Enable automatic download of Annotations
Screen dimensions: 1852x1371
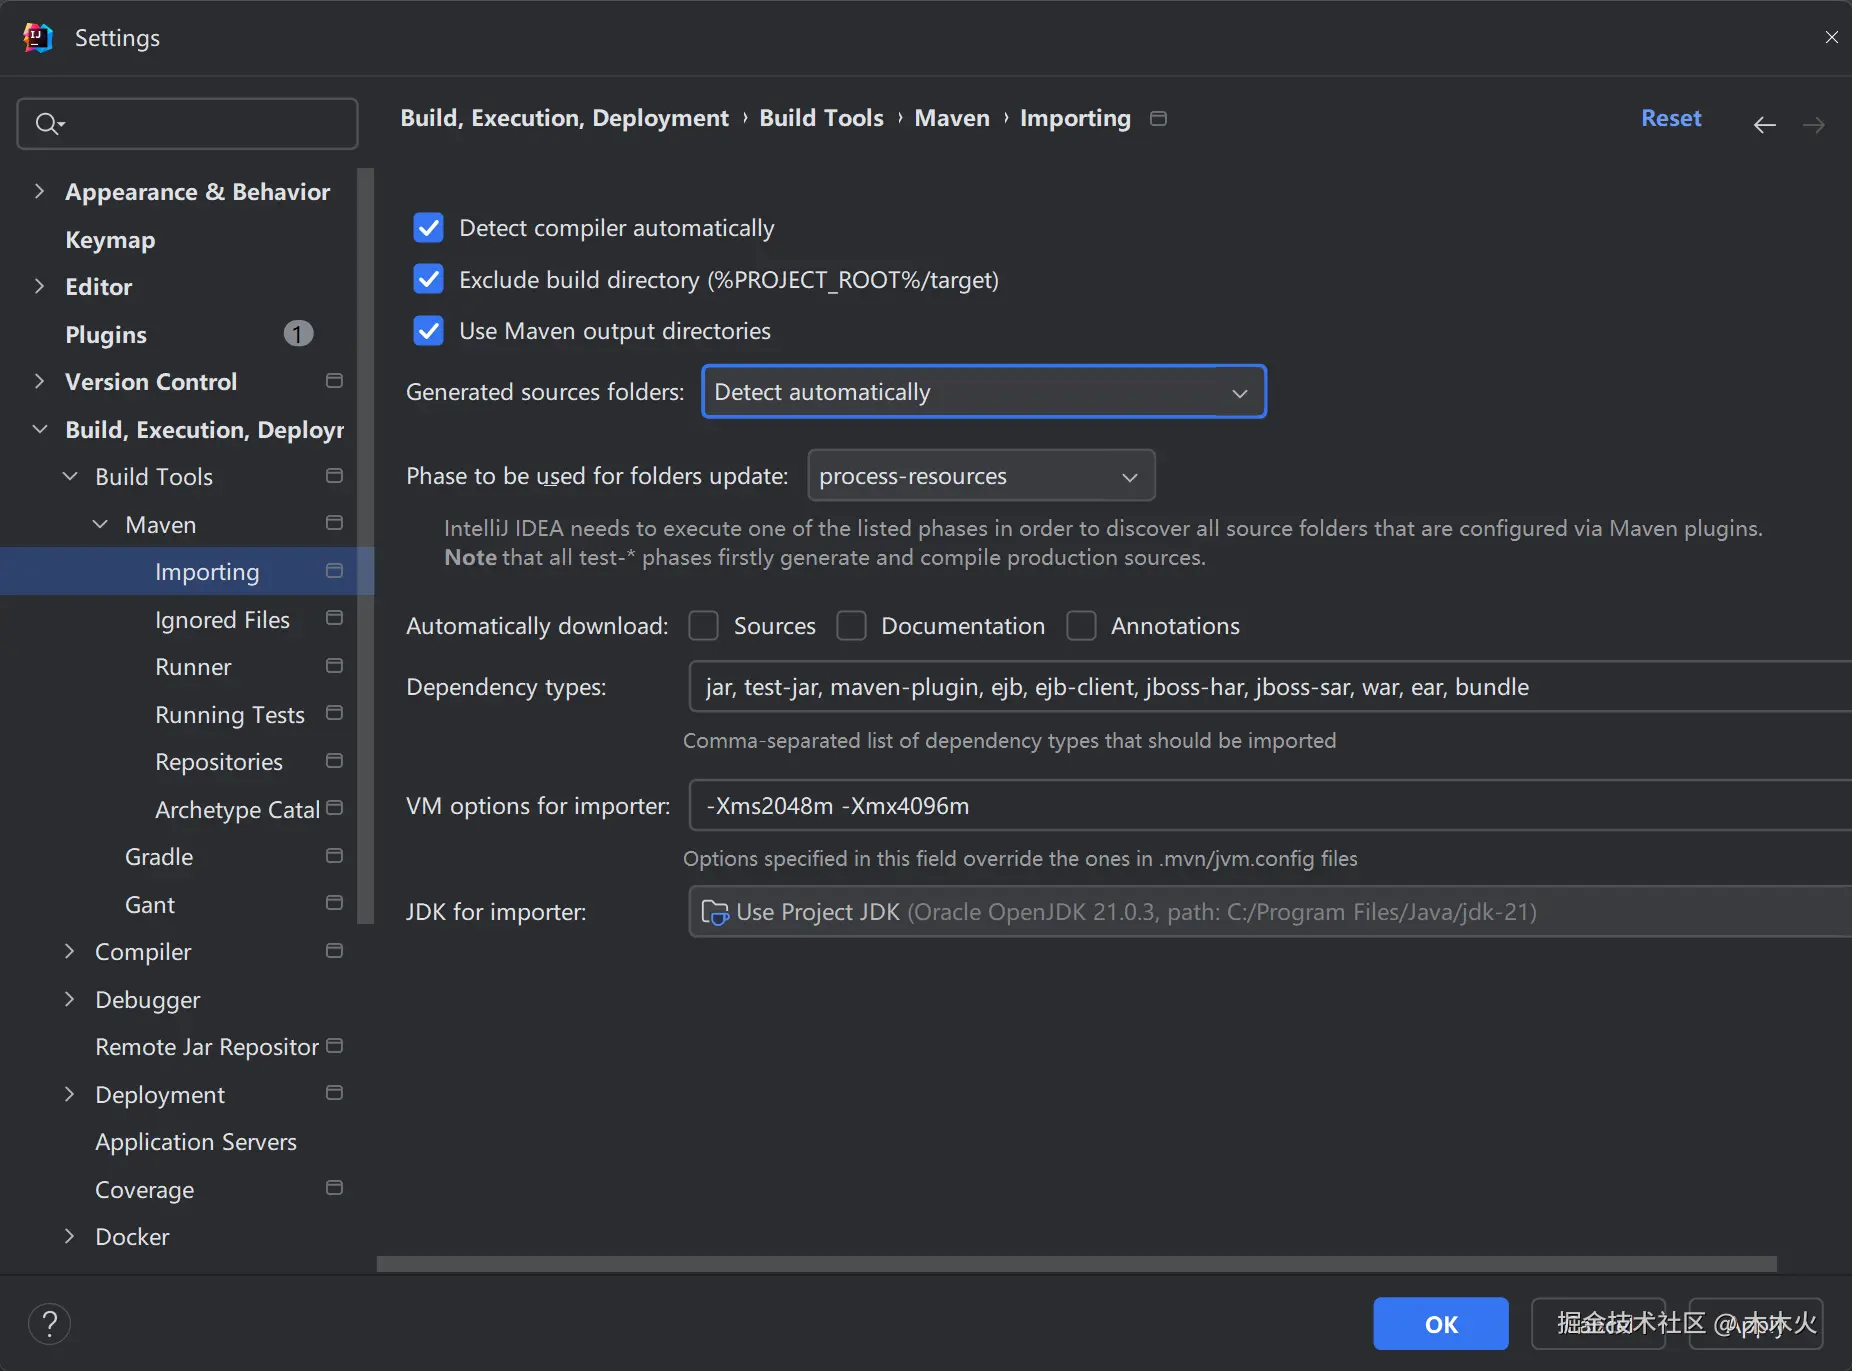coord(1081,626)
